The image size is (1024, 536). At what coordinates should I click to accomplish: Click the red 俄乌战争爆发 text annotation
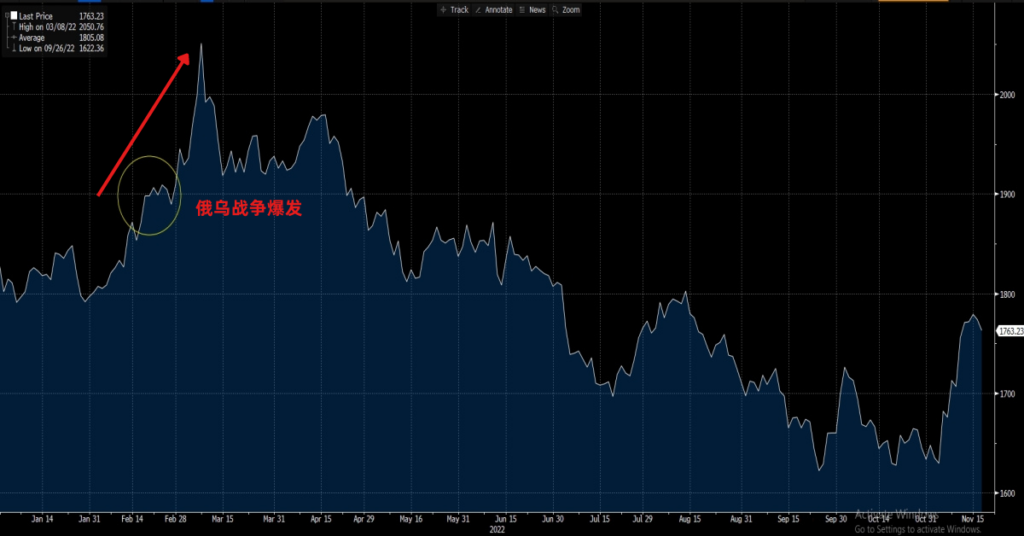point(248,208)
